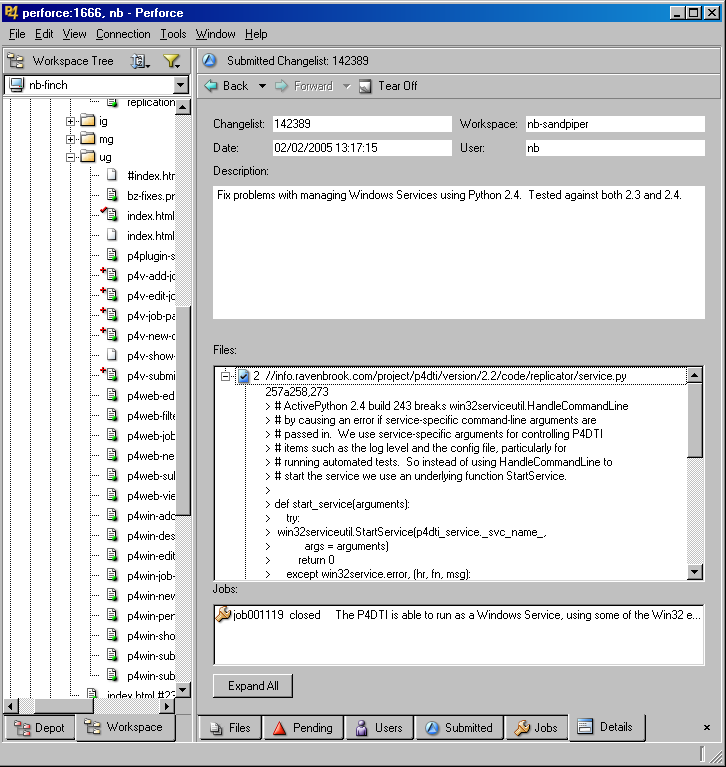Switch to the Depot tab

(x=40, y=728)
